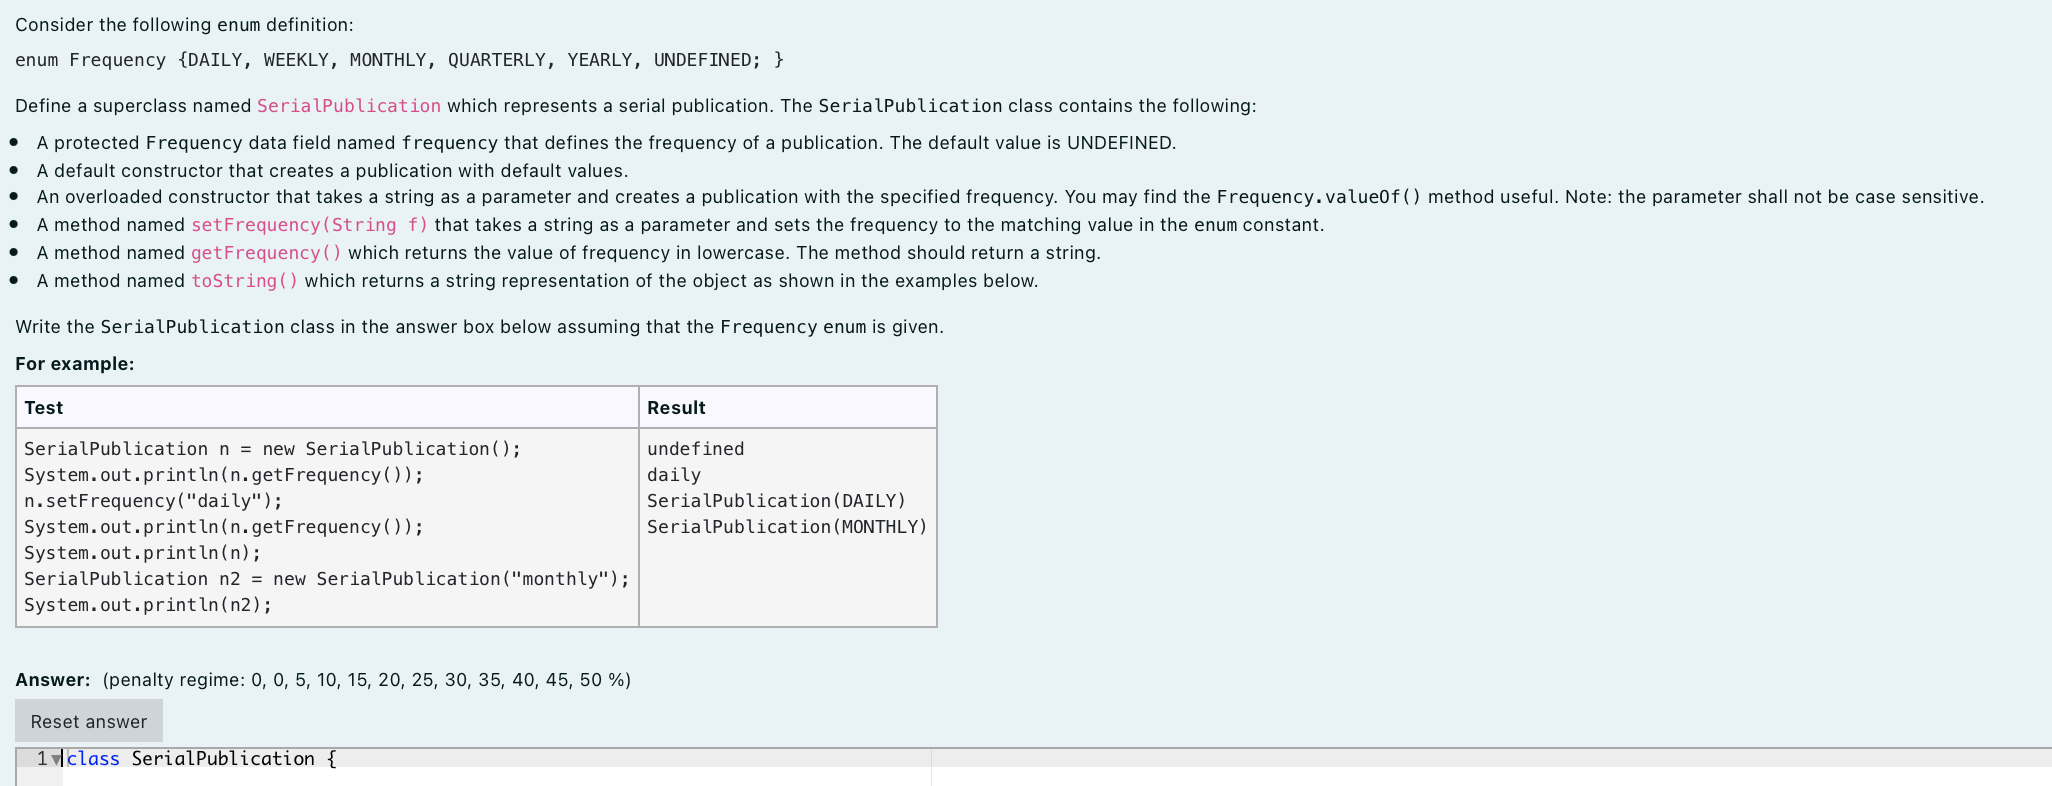Click the getFrequency() method name
This screenshot has height=786, width=2052.
click(266, 253)
